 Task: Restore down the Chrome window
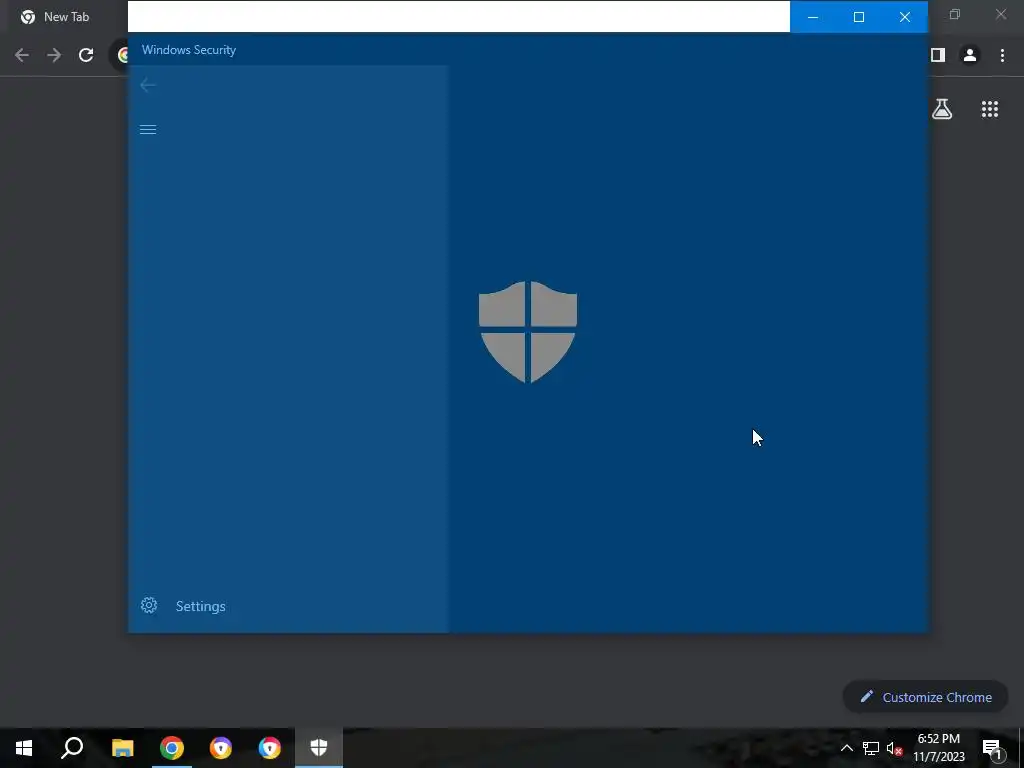click(955, 14)
